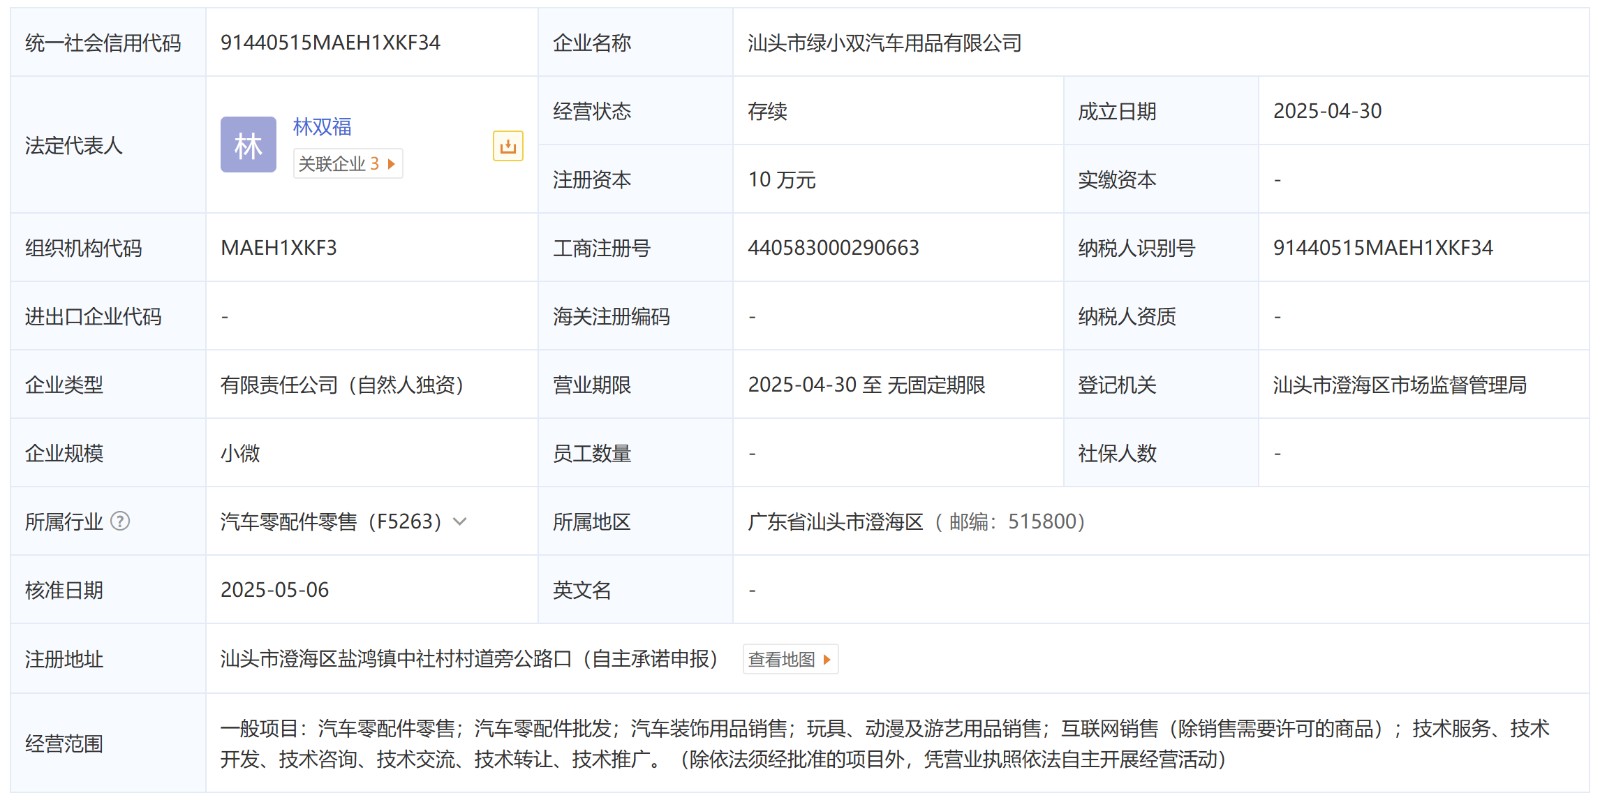Select the company name 汕头市绿小双汽车用品有限公司

(x=884, y=43)
